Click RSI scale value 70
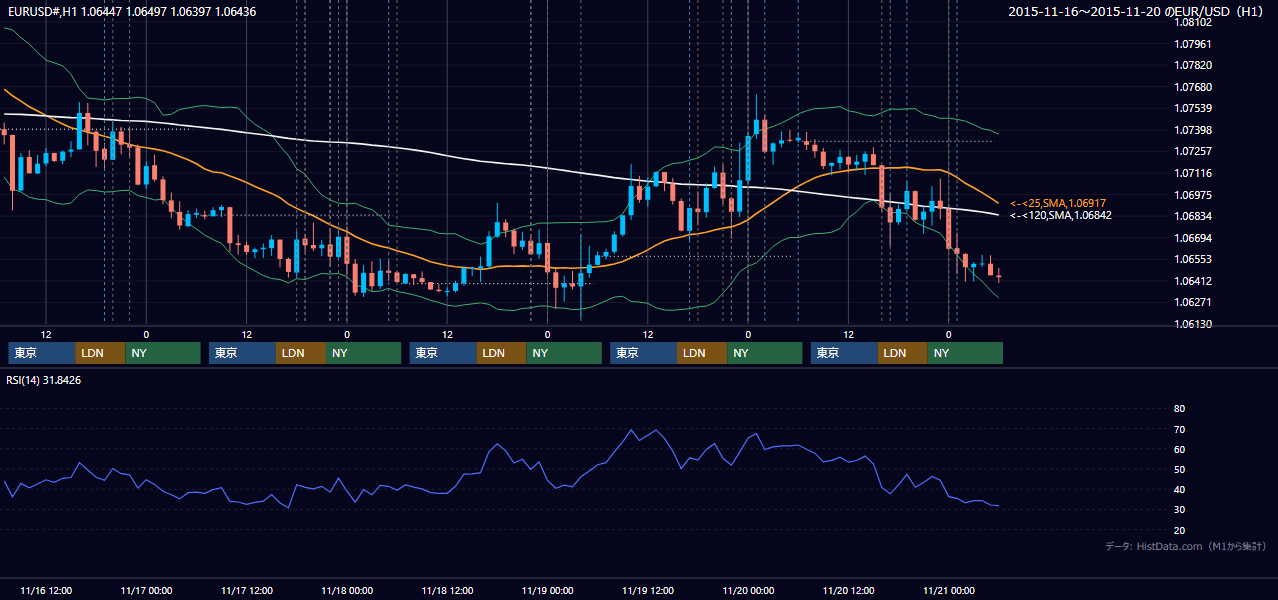This screenshot has height=600, width=1278. [1179, 429]
